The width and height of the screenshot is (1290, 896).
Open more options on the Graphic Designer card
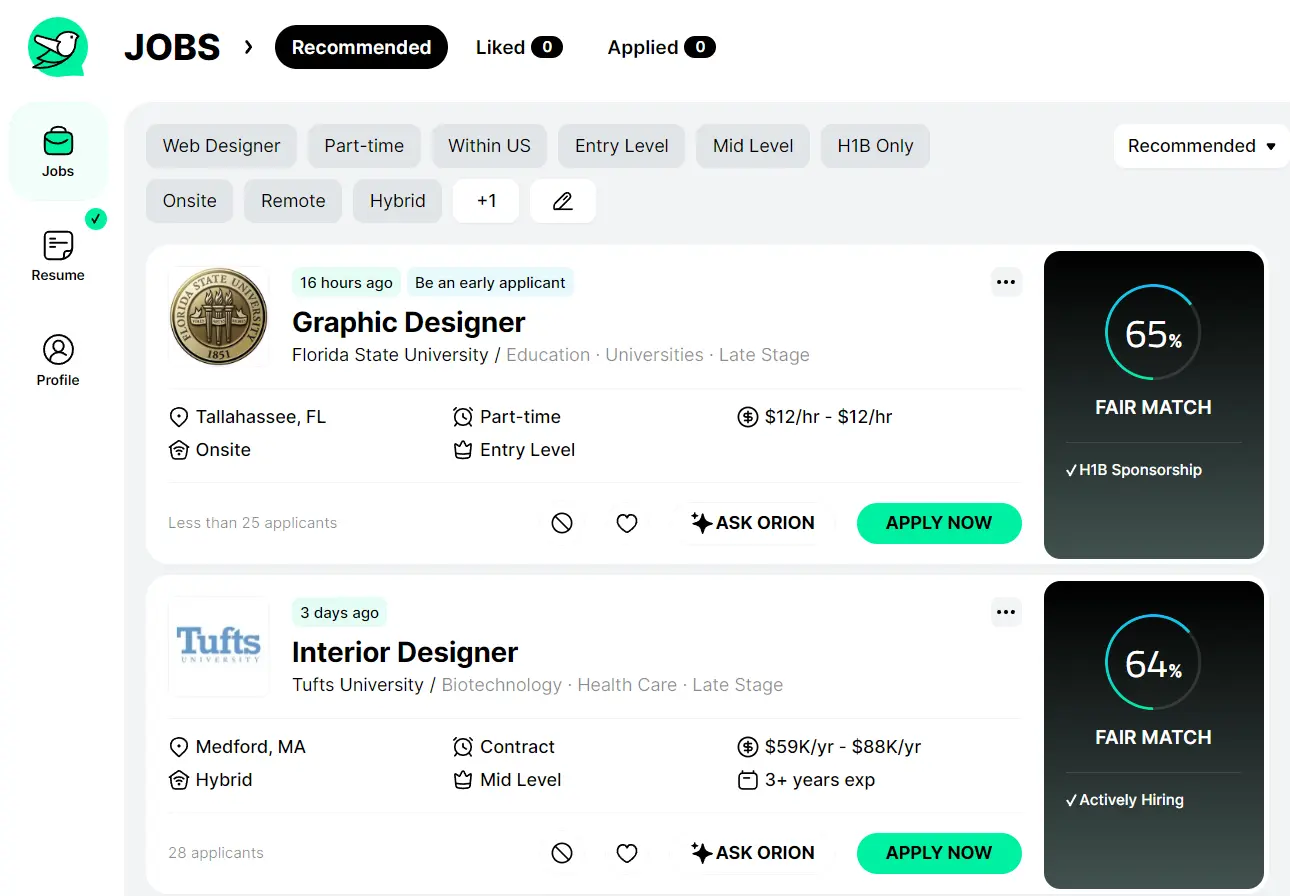click(x=1006, y=281)
